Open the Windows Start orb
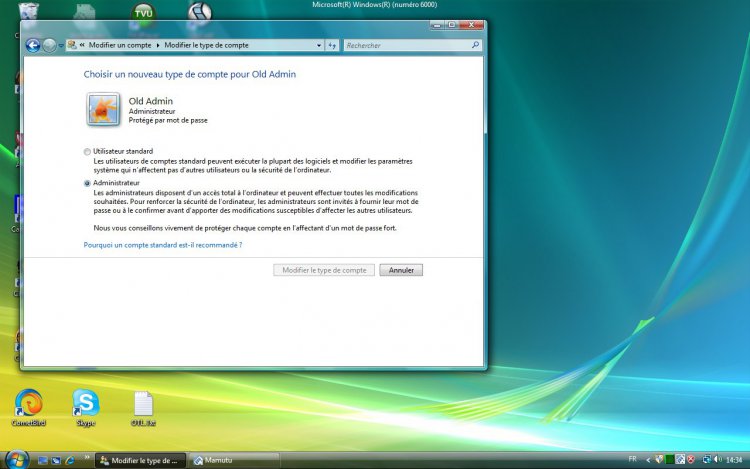 coord(17,460)
